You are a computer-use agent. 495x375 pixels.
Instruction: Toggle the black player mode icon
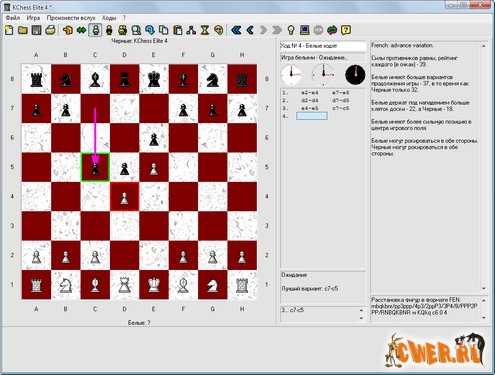tap(109, 30)
